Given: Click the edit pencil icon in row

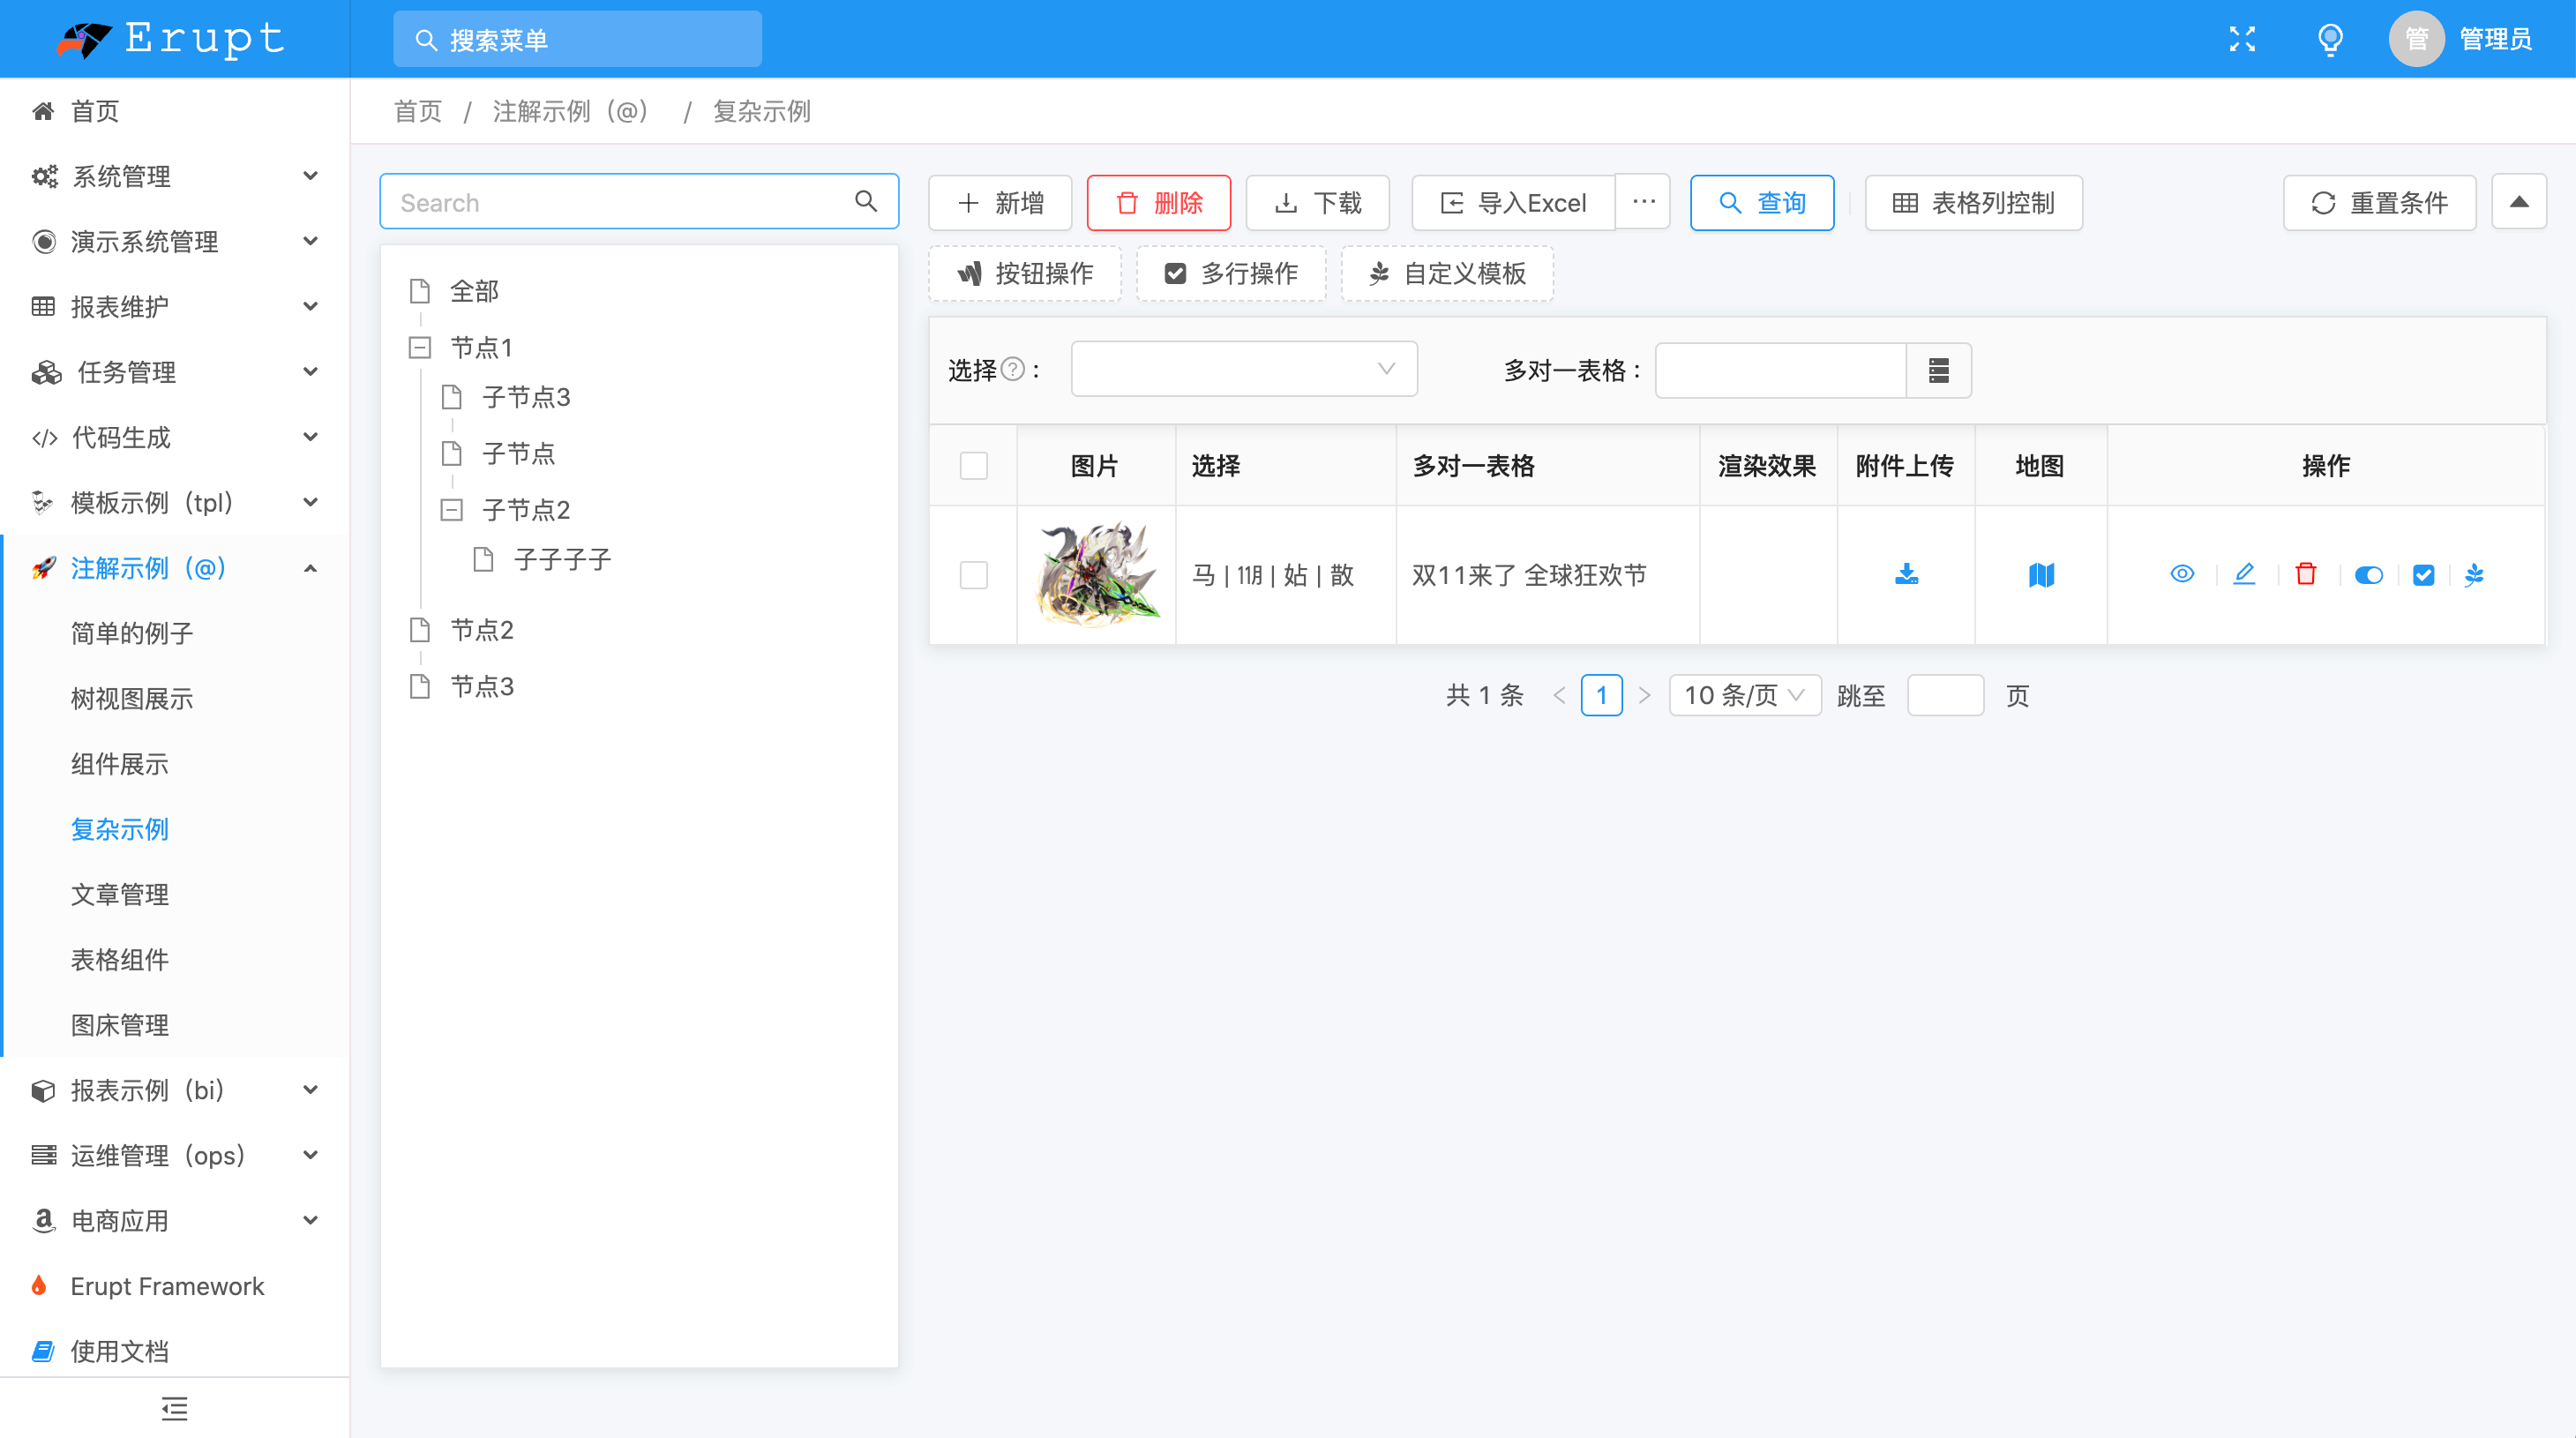Looking at the screenshot, I should point(2243,574).
